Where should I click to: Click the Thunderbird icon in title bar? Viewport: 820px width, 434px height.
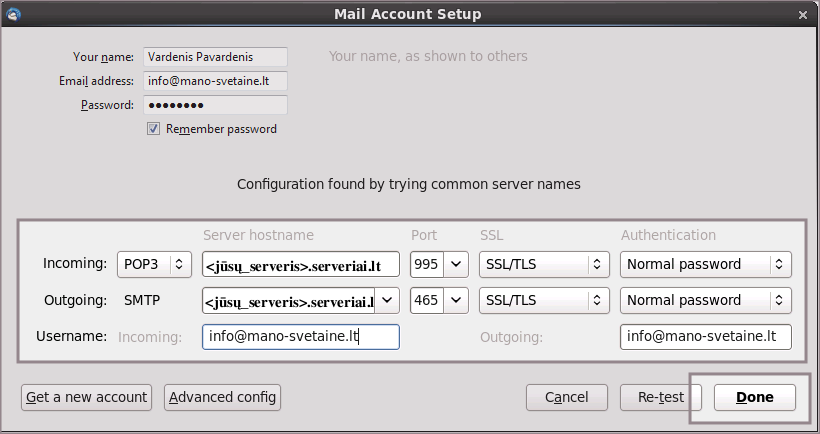13,14
